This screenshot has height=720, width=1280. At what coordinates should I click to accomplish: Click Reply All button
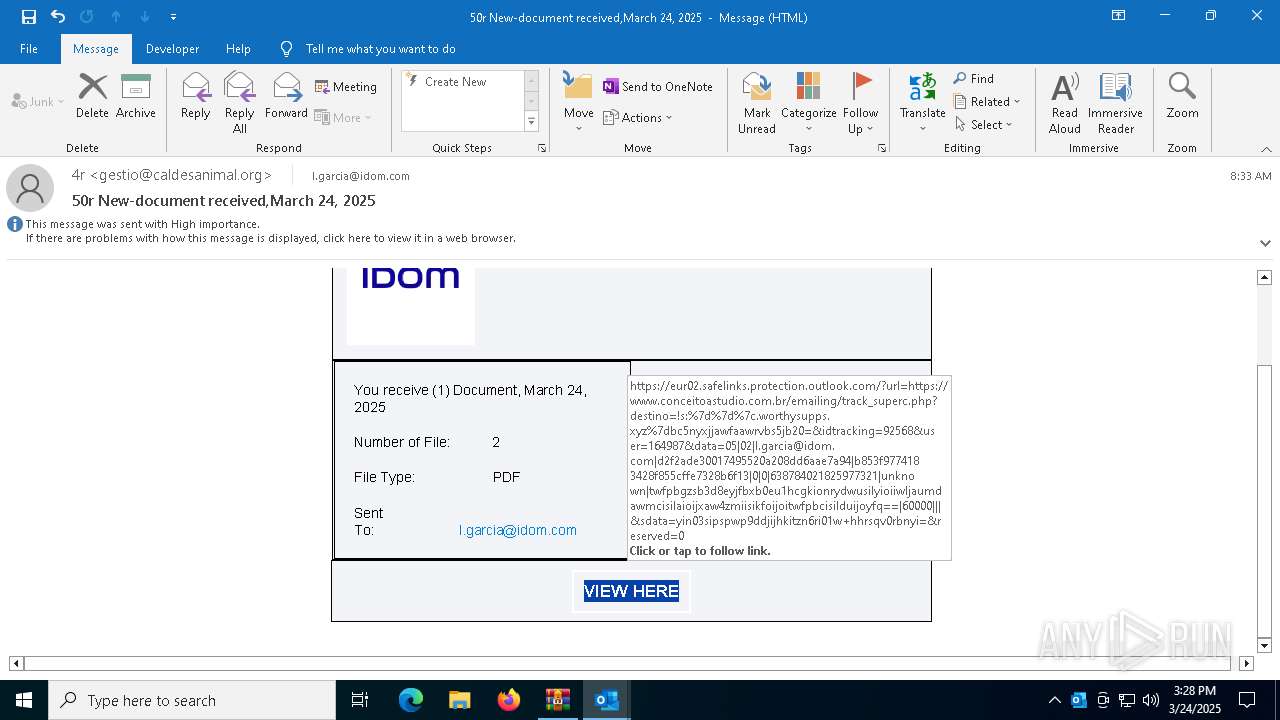(239, 103)
